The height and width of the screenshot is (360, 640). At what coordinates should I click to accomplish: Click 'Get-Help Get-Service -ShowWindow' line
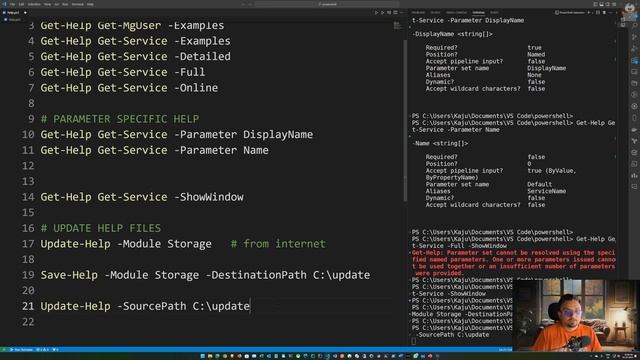click(142, 197)
